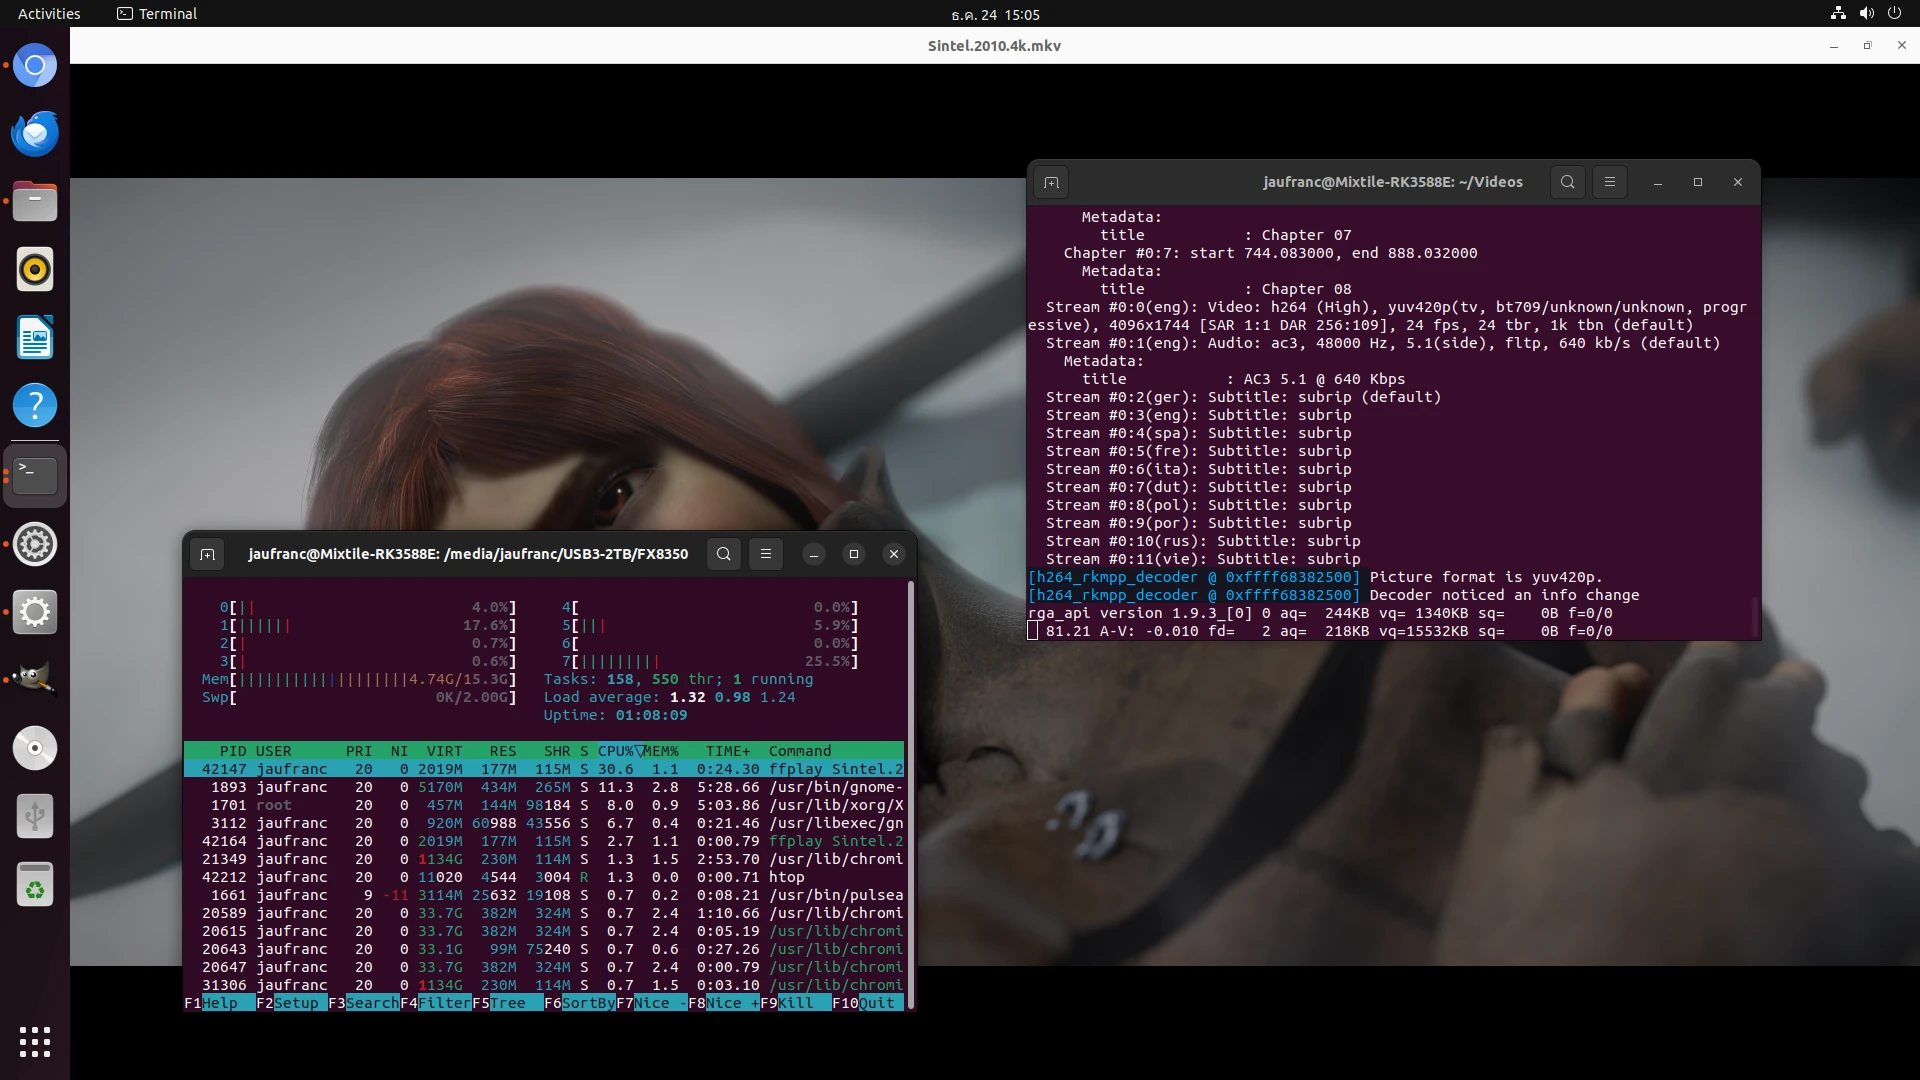Open clock and calendar in top bar
The width and height of the screenshot is (1920, 1080).
coord(995,14)
